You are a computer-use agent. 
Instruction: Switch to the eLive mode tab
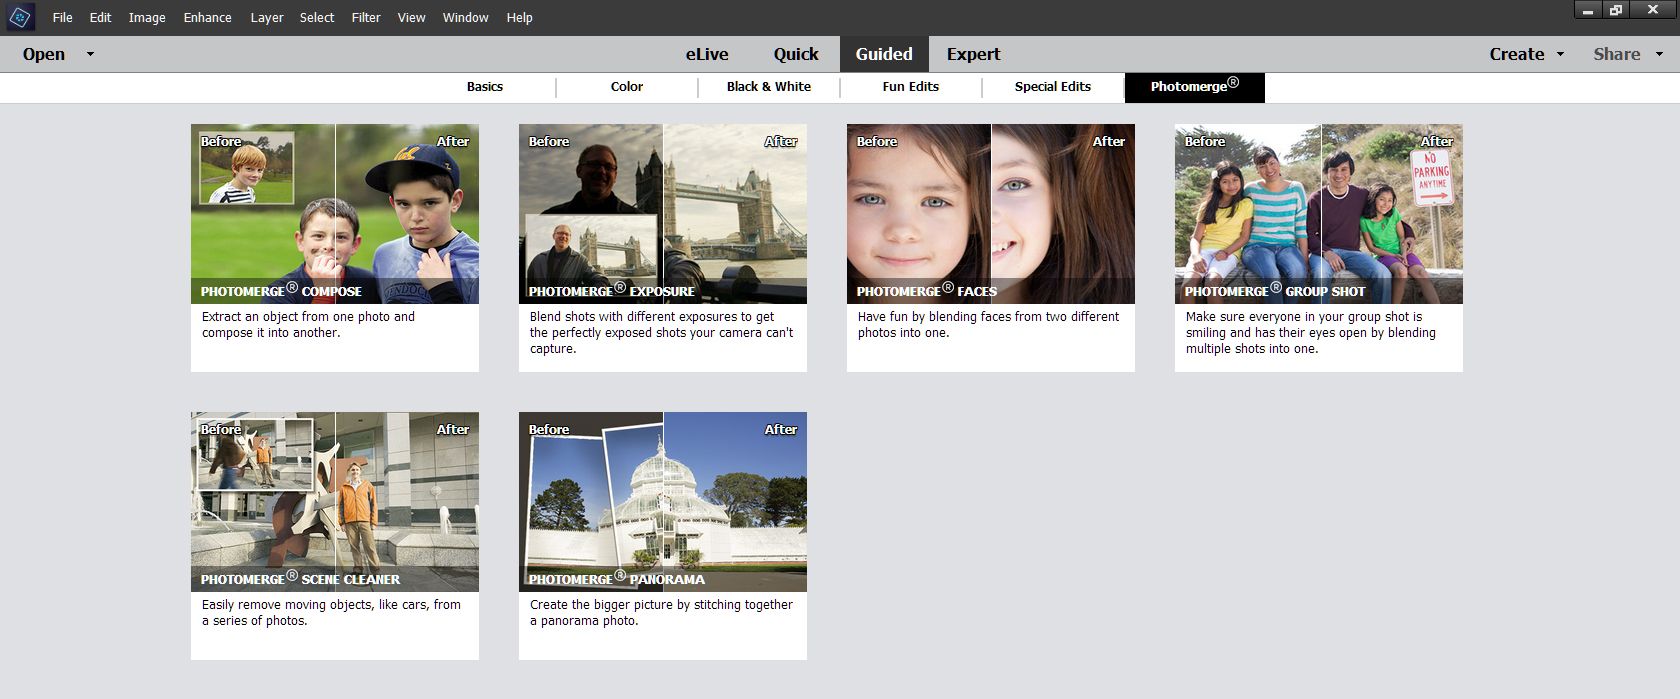pyautogui.click(x=707, y=54)
